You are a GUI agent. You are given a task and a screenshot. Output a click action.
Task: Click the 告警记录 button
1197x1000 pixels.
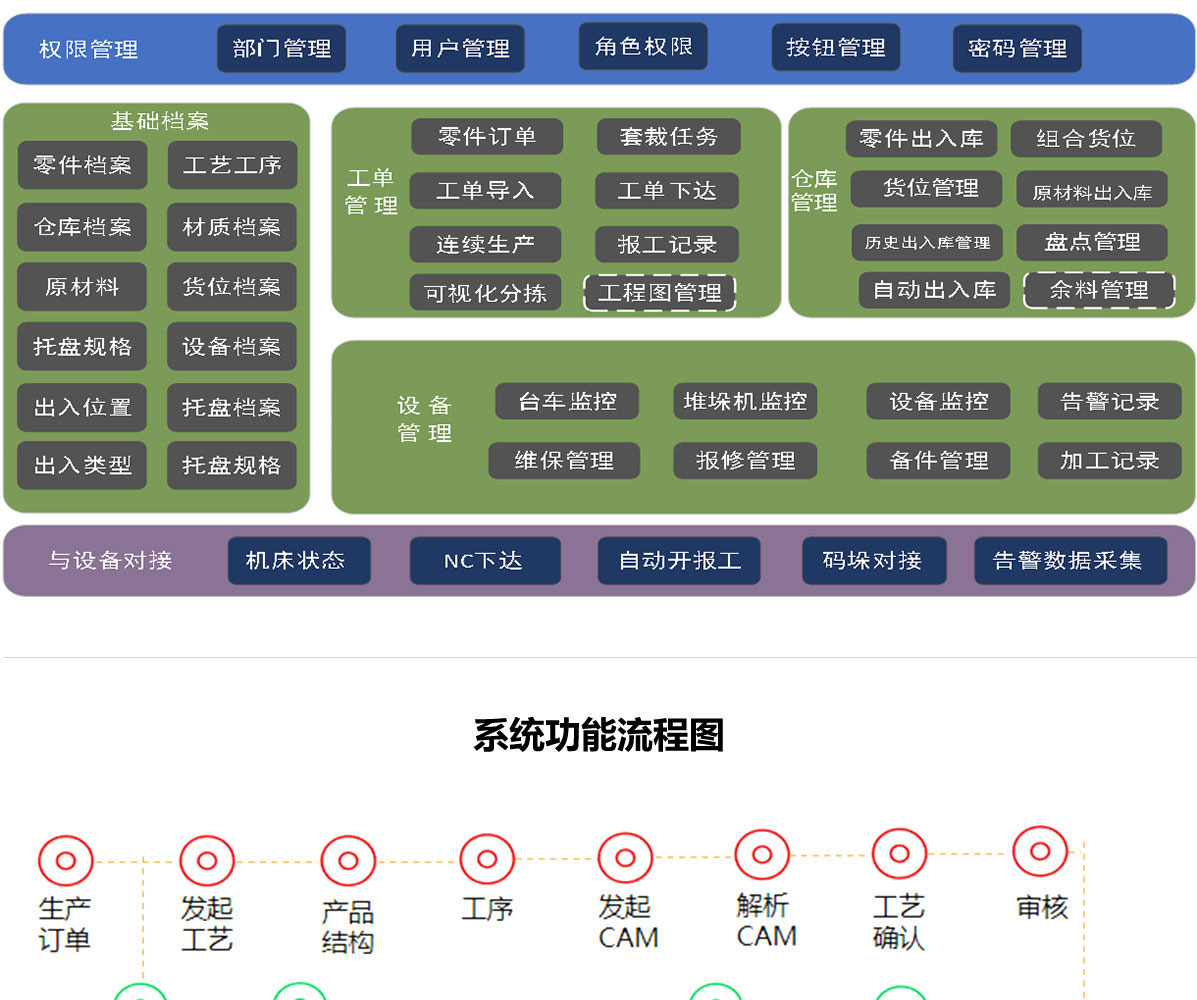point(1109,401)
